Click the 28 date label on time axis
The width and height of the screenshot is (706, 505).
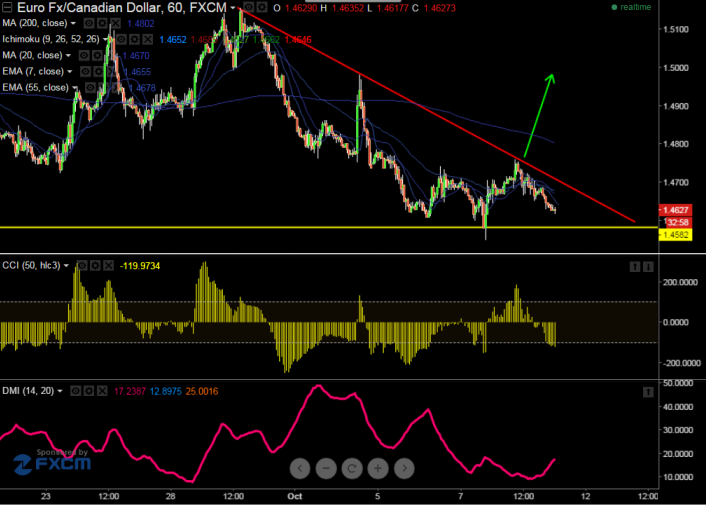click(170, 496)
